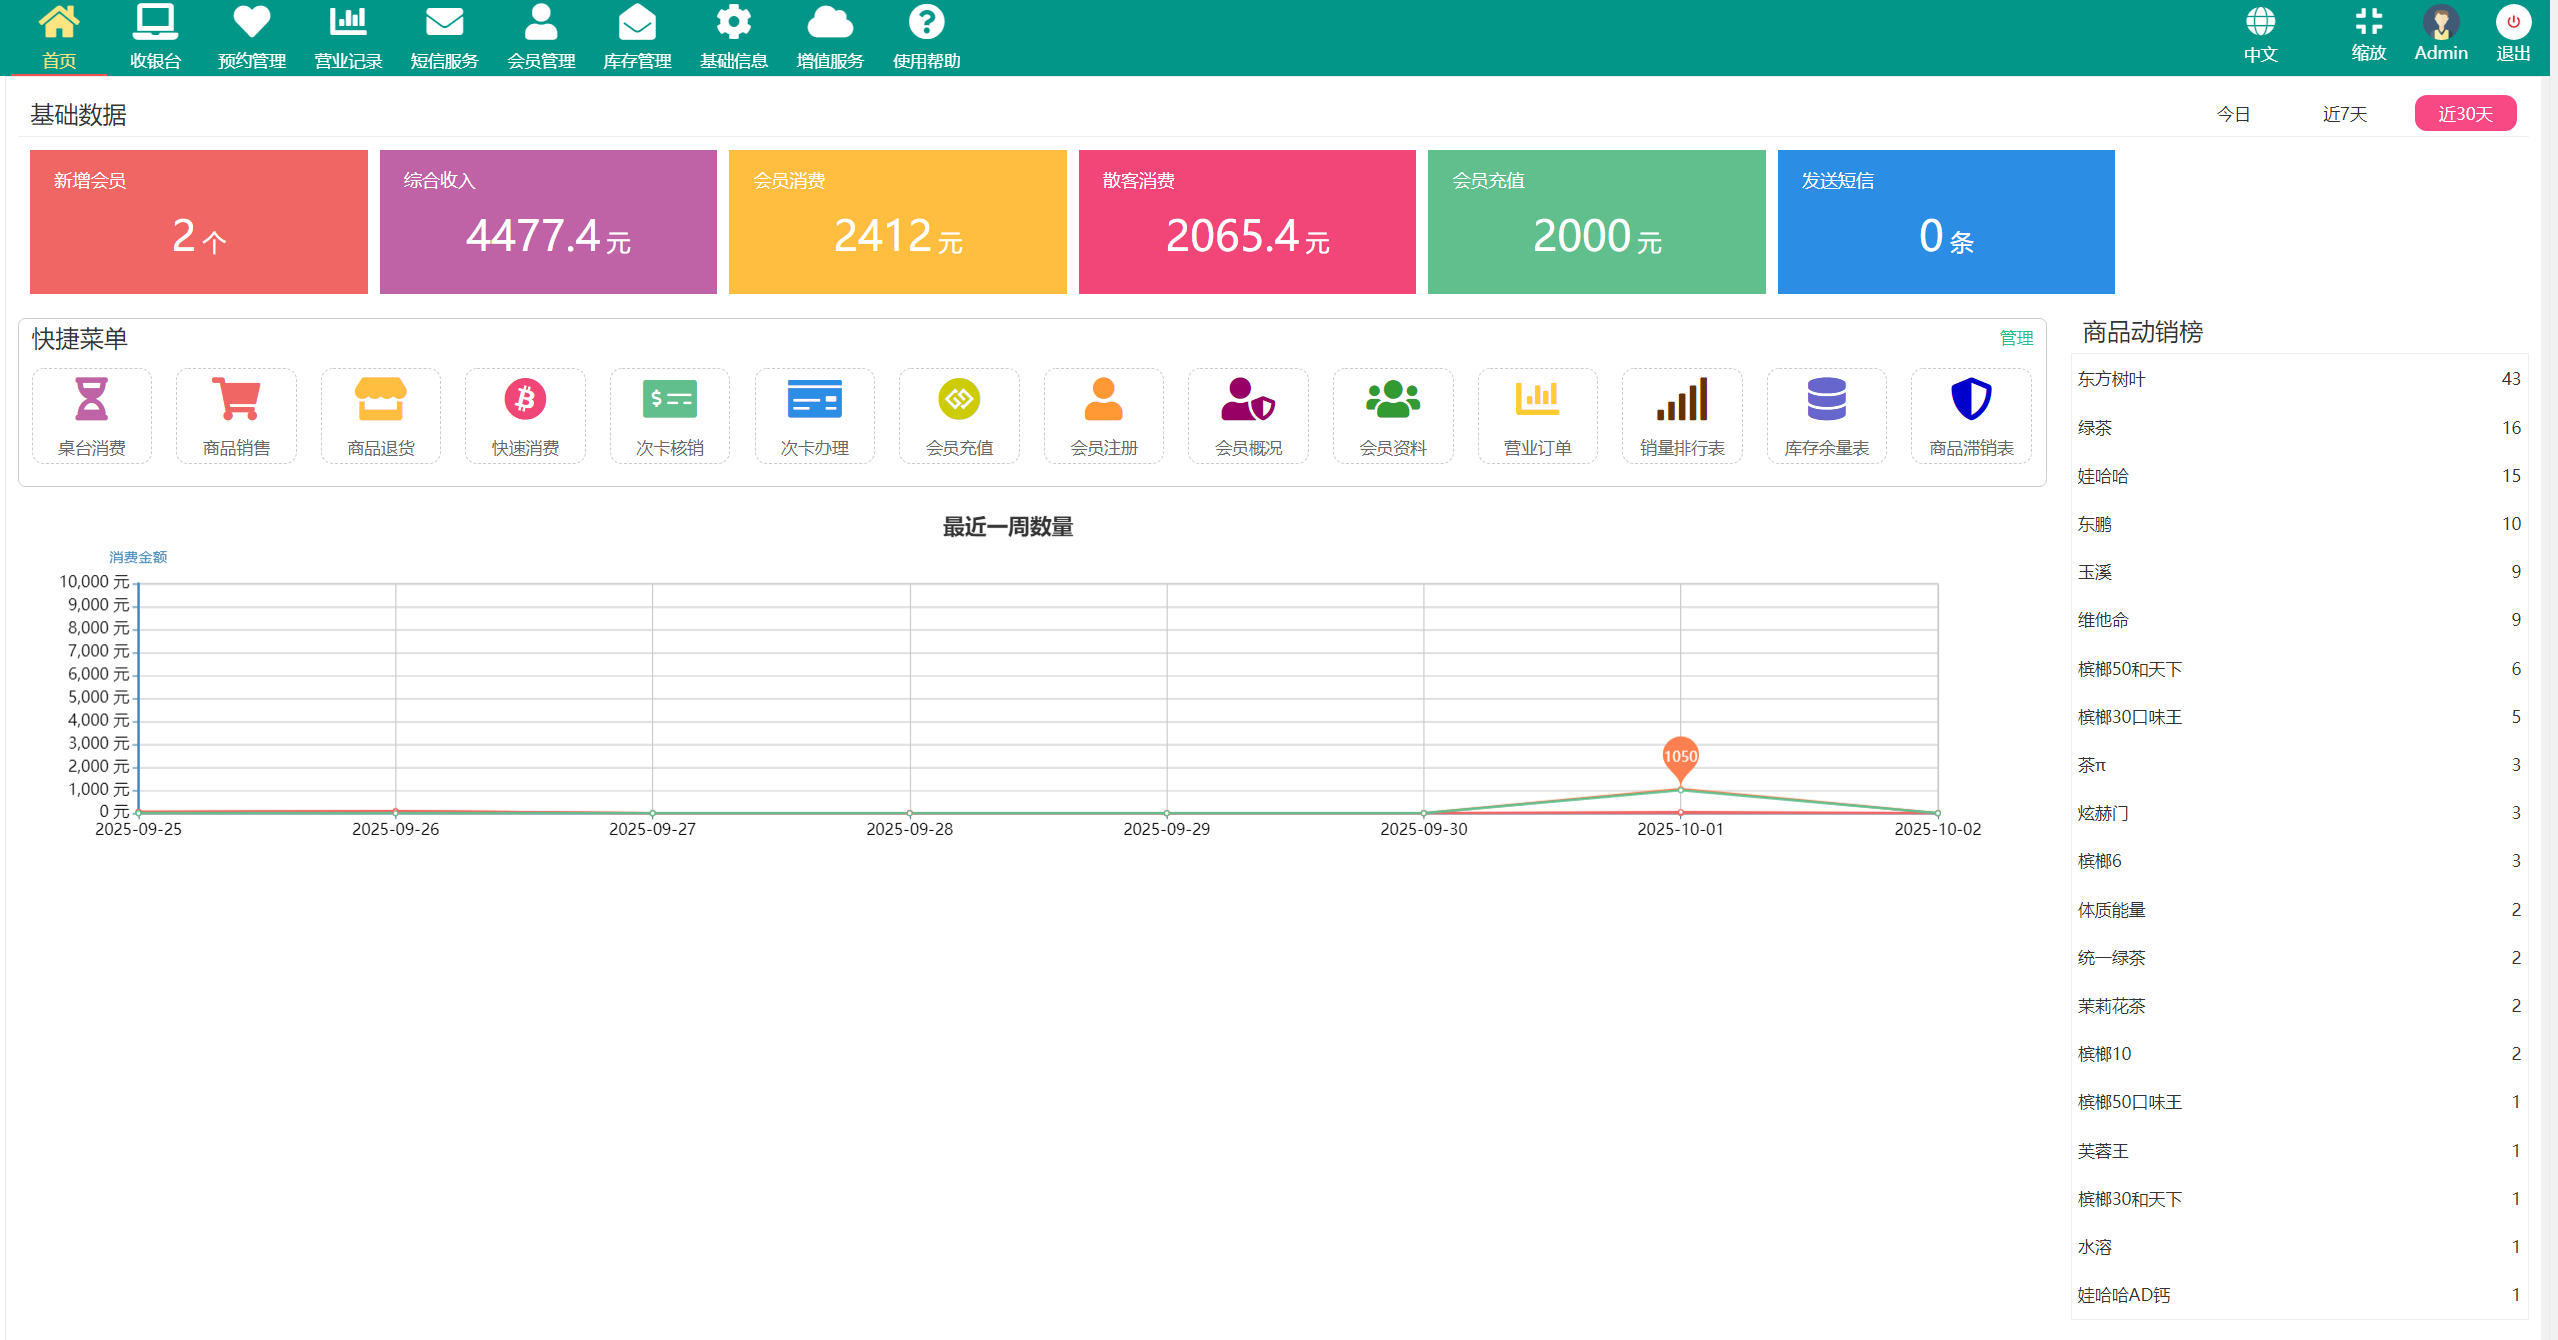Open the 会员充值 recharge shortcut
The width and height of the screenshot is (2558, 1340).
[x=958, y=415]
